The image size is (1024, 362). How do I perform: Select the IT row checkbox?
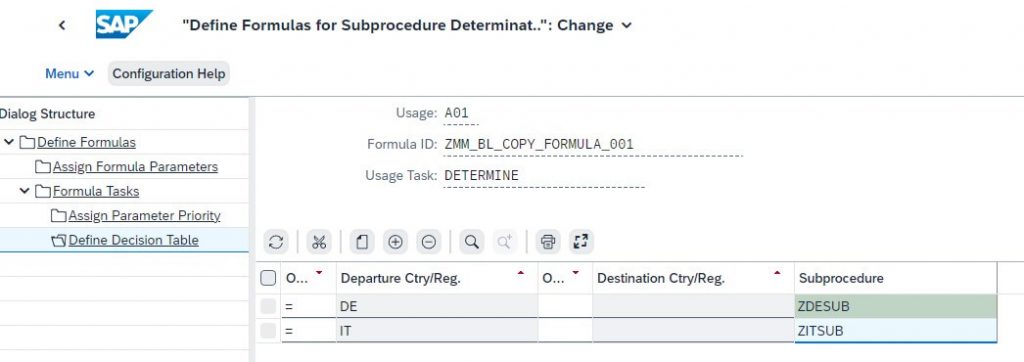pyautogui.click(x=268, y=331)
